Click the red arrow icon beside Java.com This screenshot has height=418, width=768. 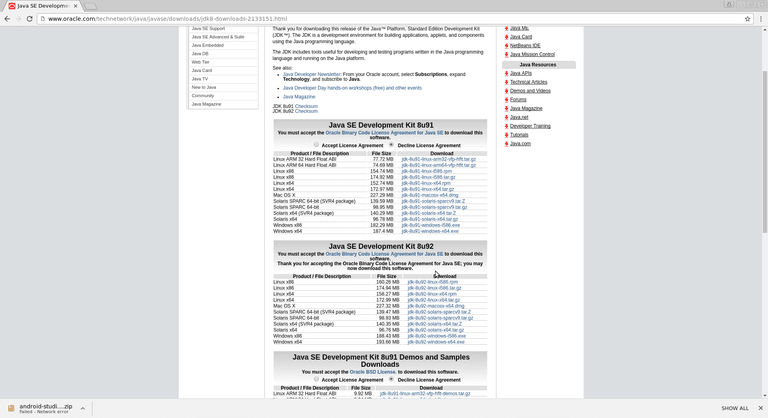point(506,144)
